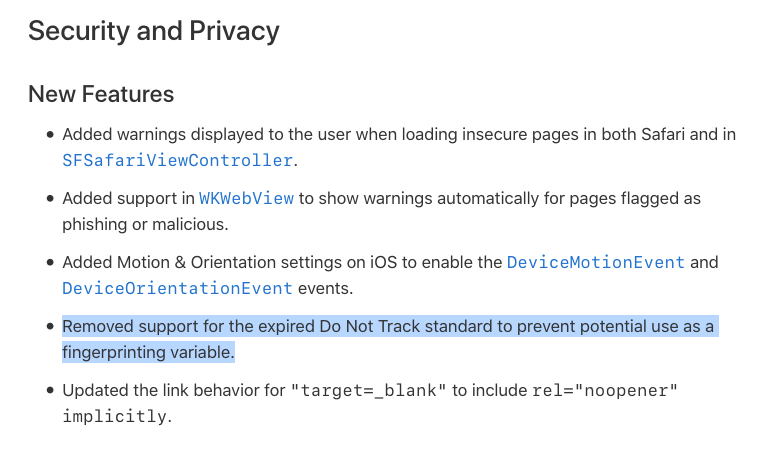Screen dimensions: 784x462
Task: Click the word 'implicitly' in monospace
Action: (x=114, y=416)
